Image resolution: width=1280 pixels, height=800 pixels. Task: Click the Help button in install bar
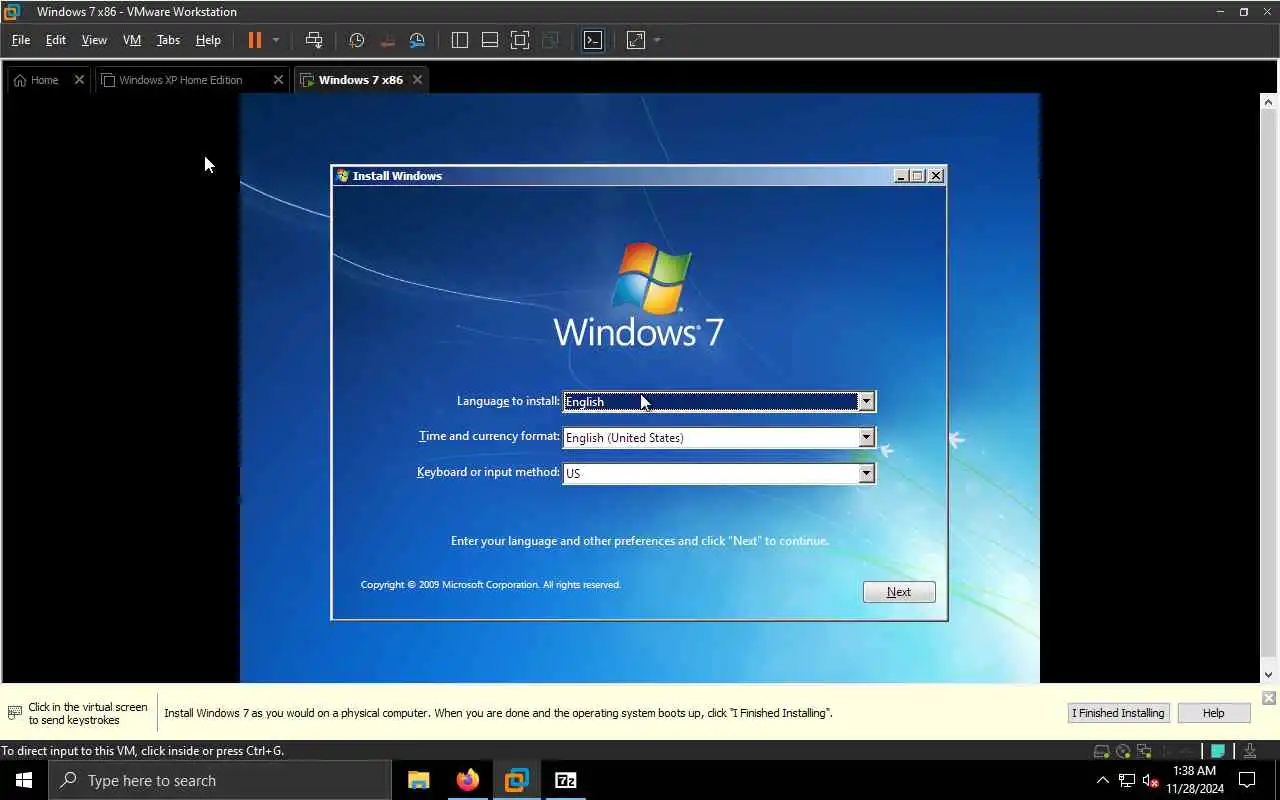[x=1213, y=713]
